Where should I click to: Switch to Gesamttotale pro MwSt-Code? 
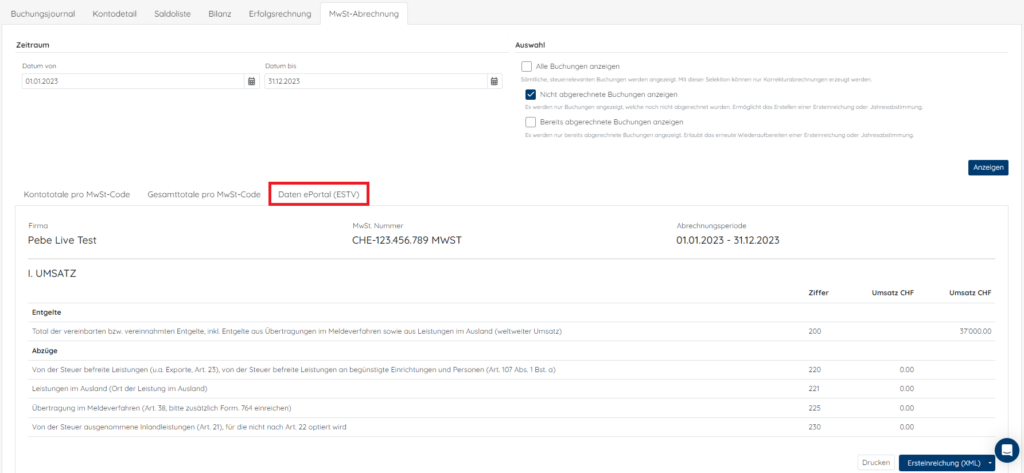click(x=204, y=195)
